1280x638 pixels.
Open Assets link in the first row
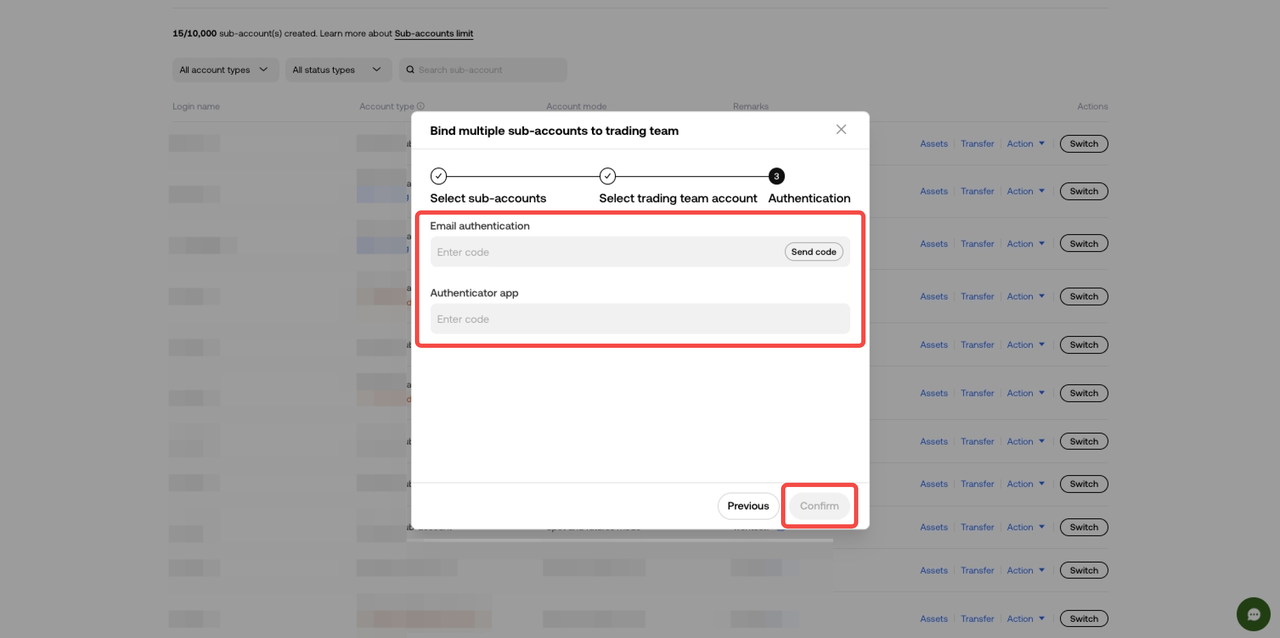933,144
